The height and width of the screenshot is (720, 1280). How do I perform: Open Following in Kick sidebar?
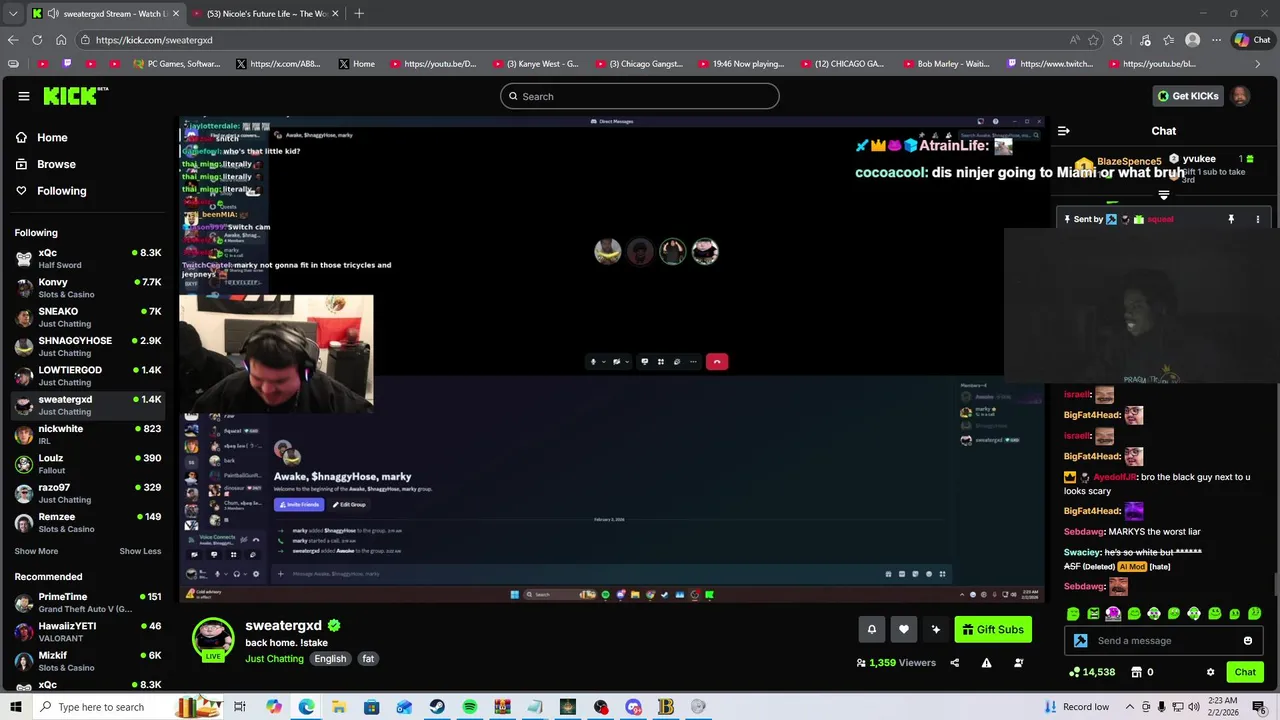[61, 191]
